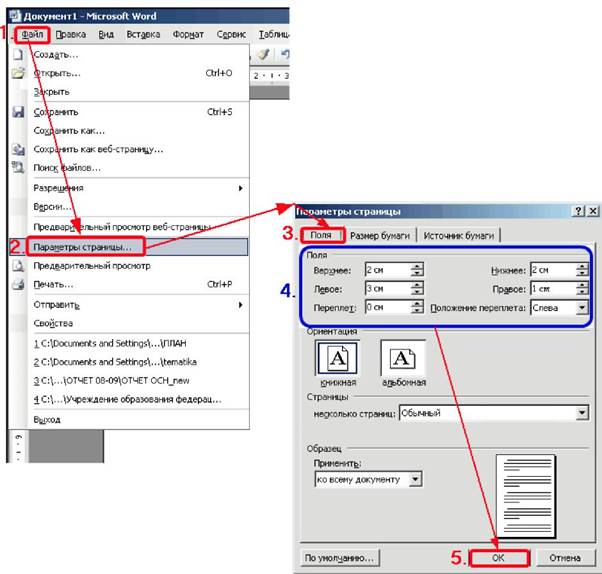Click the format painter brush toolbar icon
Viewport: 602px width, 574px height.
pyautogui.click(x=263, y=54)
